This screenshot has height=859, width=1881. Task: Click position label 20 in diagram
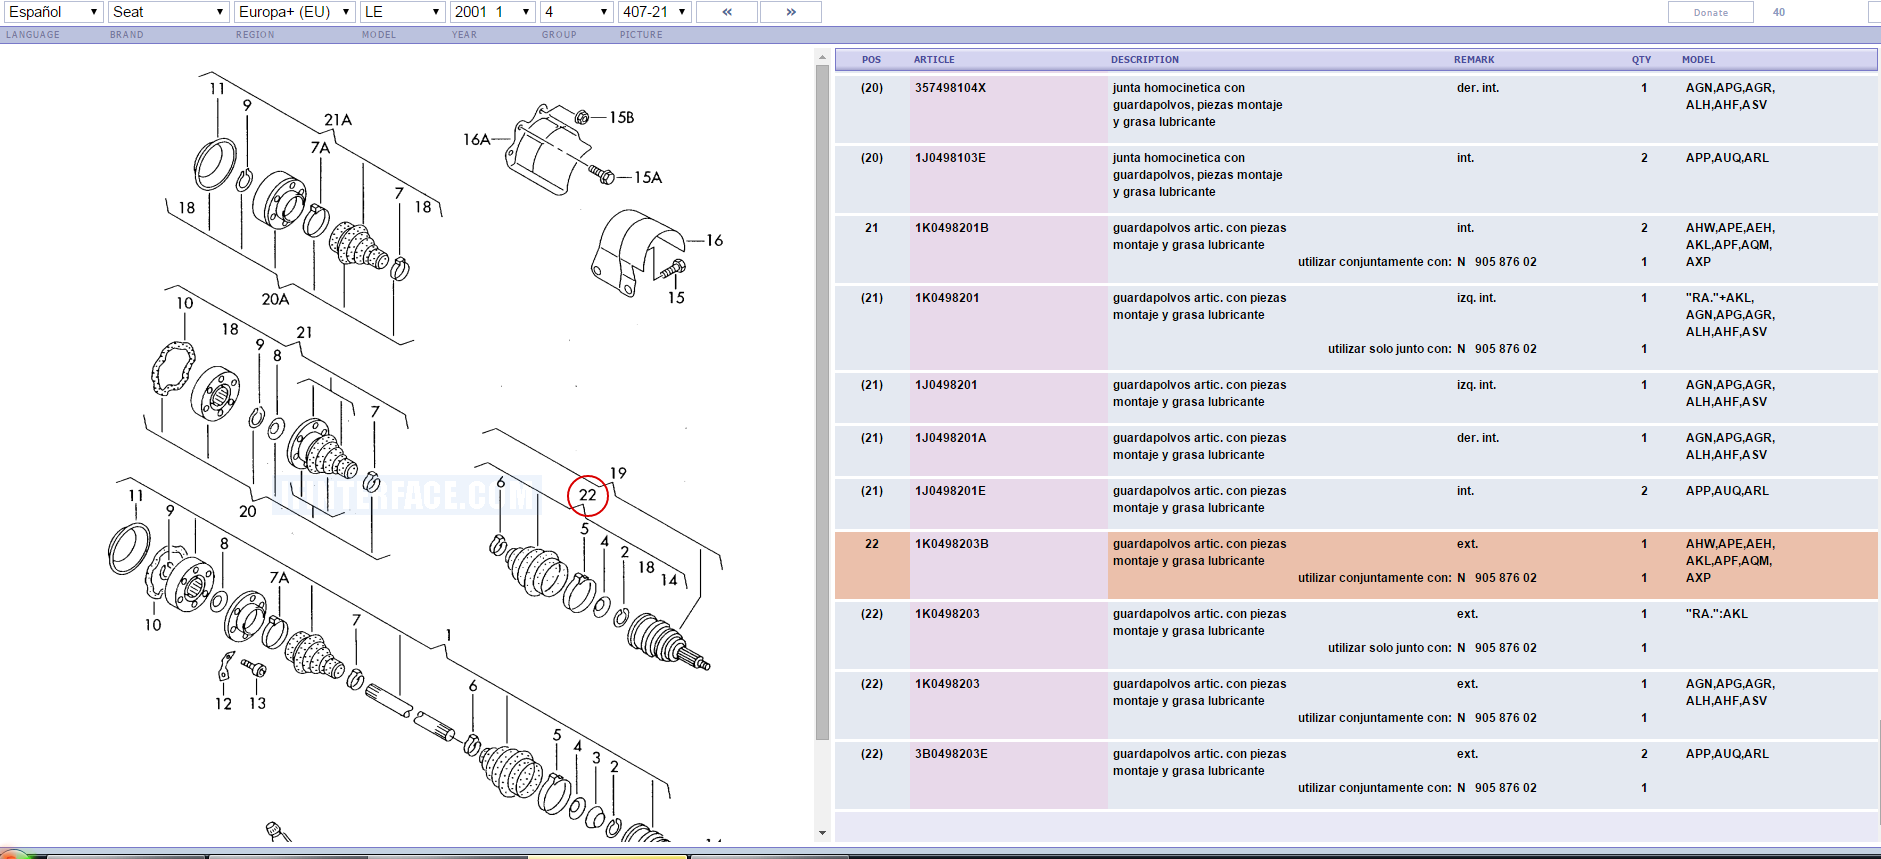click(247, 511)
